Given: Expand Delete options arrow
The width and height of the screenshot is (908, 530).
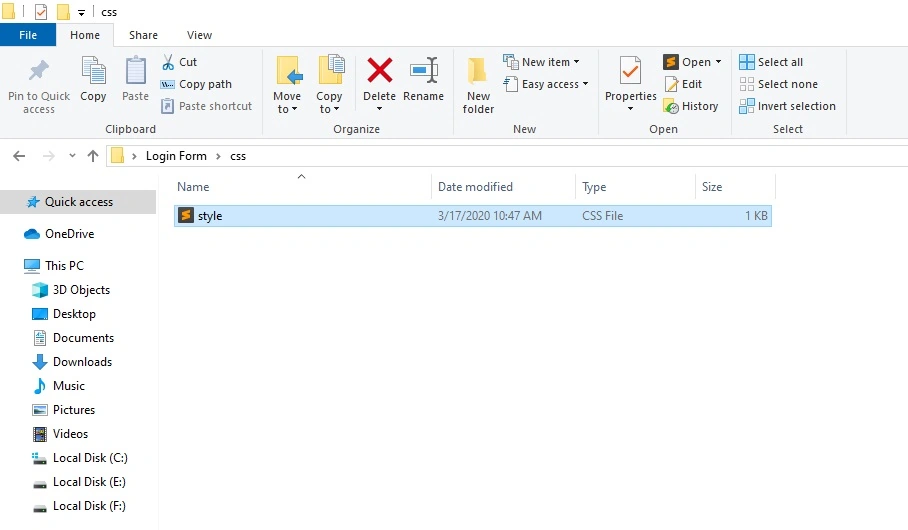Looking at the screenshot, I should [380, 109].
